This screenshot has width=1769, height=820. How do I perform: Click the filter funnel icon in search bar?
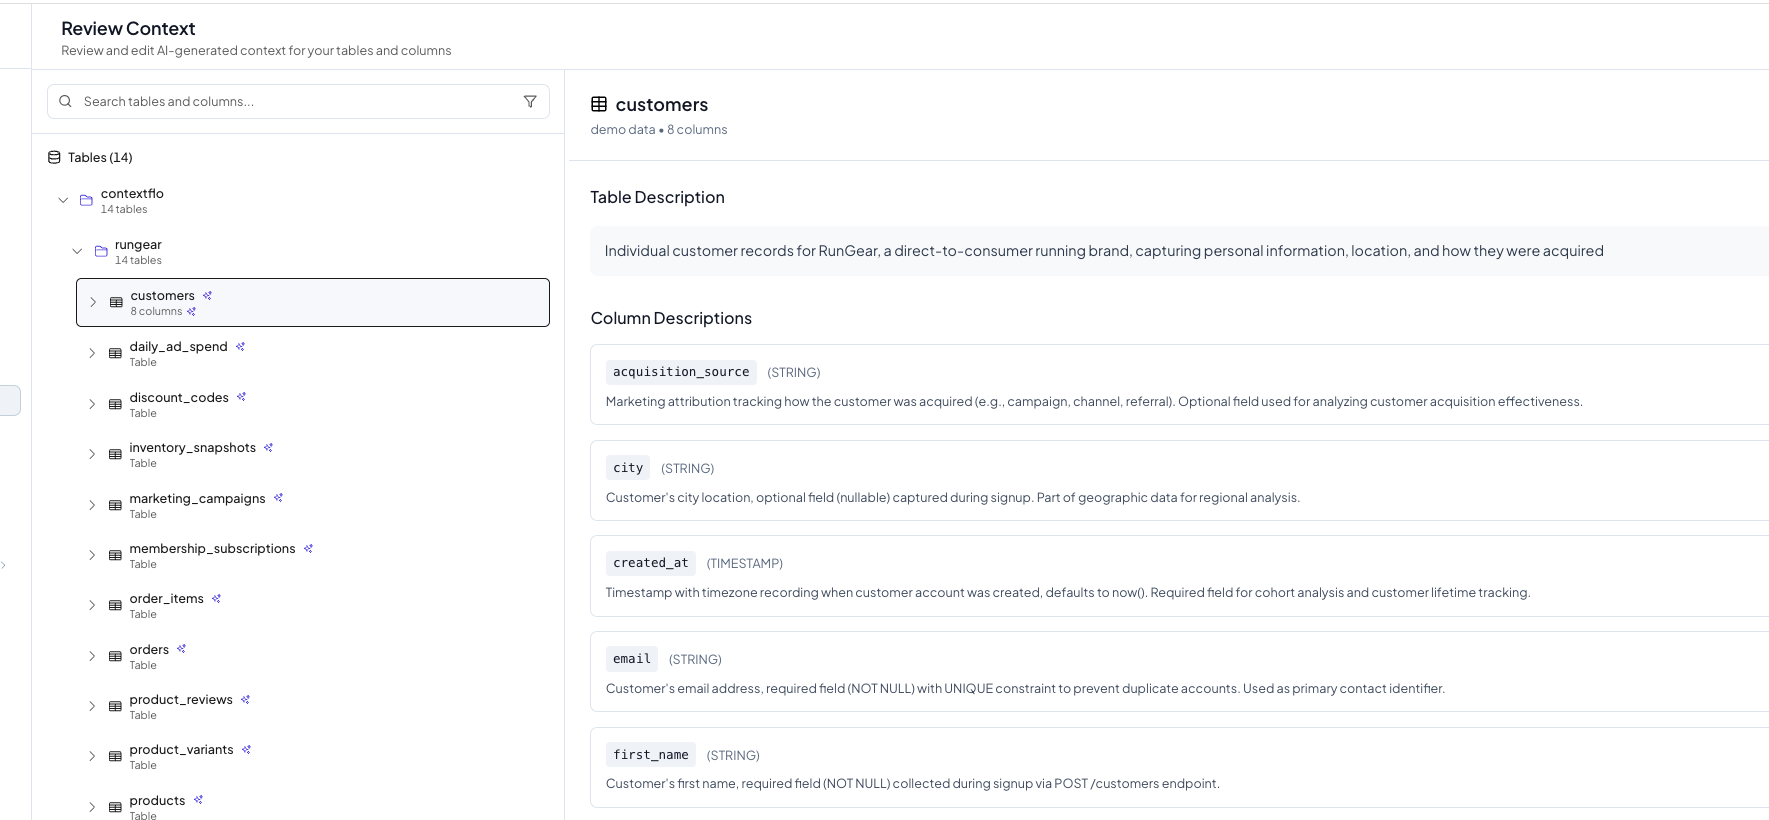click(x=530, y=101)
